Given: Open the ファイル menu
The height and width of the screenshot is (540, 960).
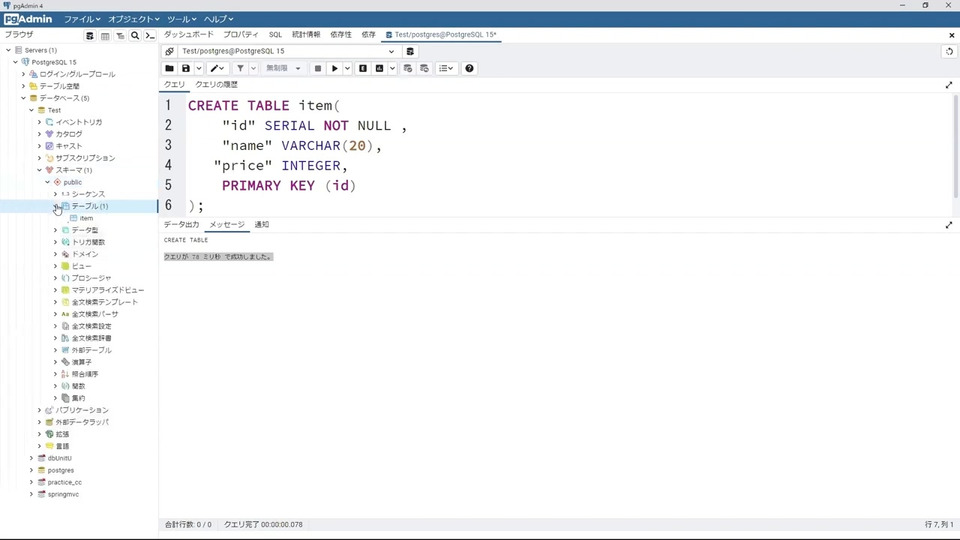Looking at the screenshot, I should [82, 19].
